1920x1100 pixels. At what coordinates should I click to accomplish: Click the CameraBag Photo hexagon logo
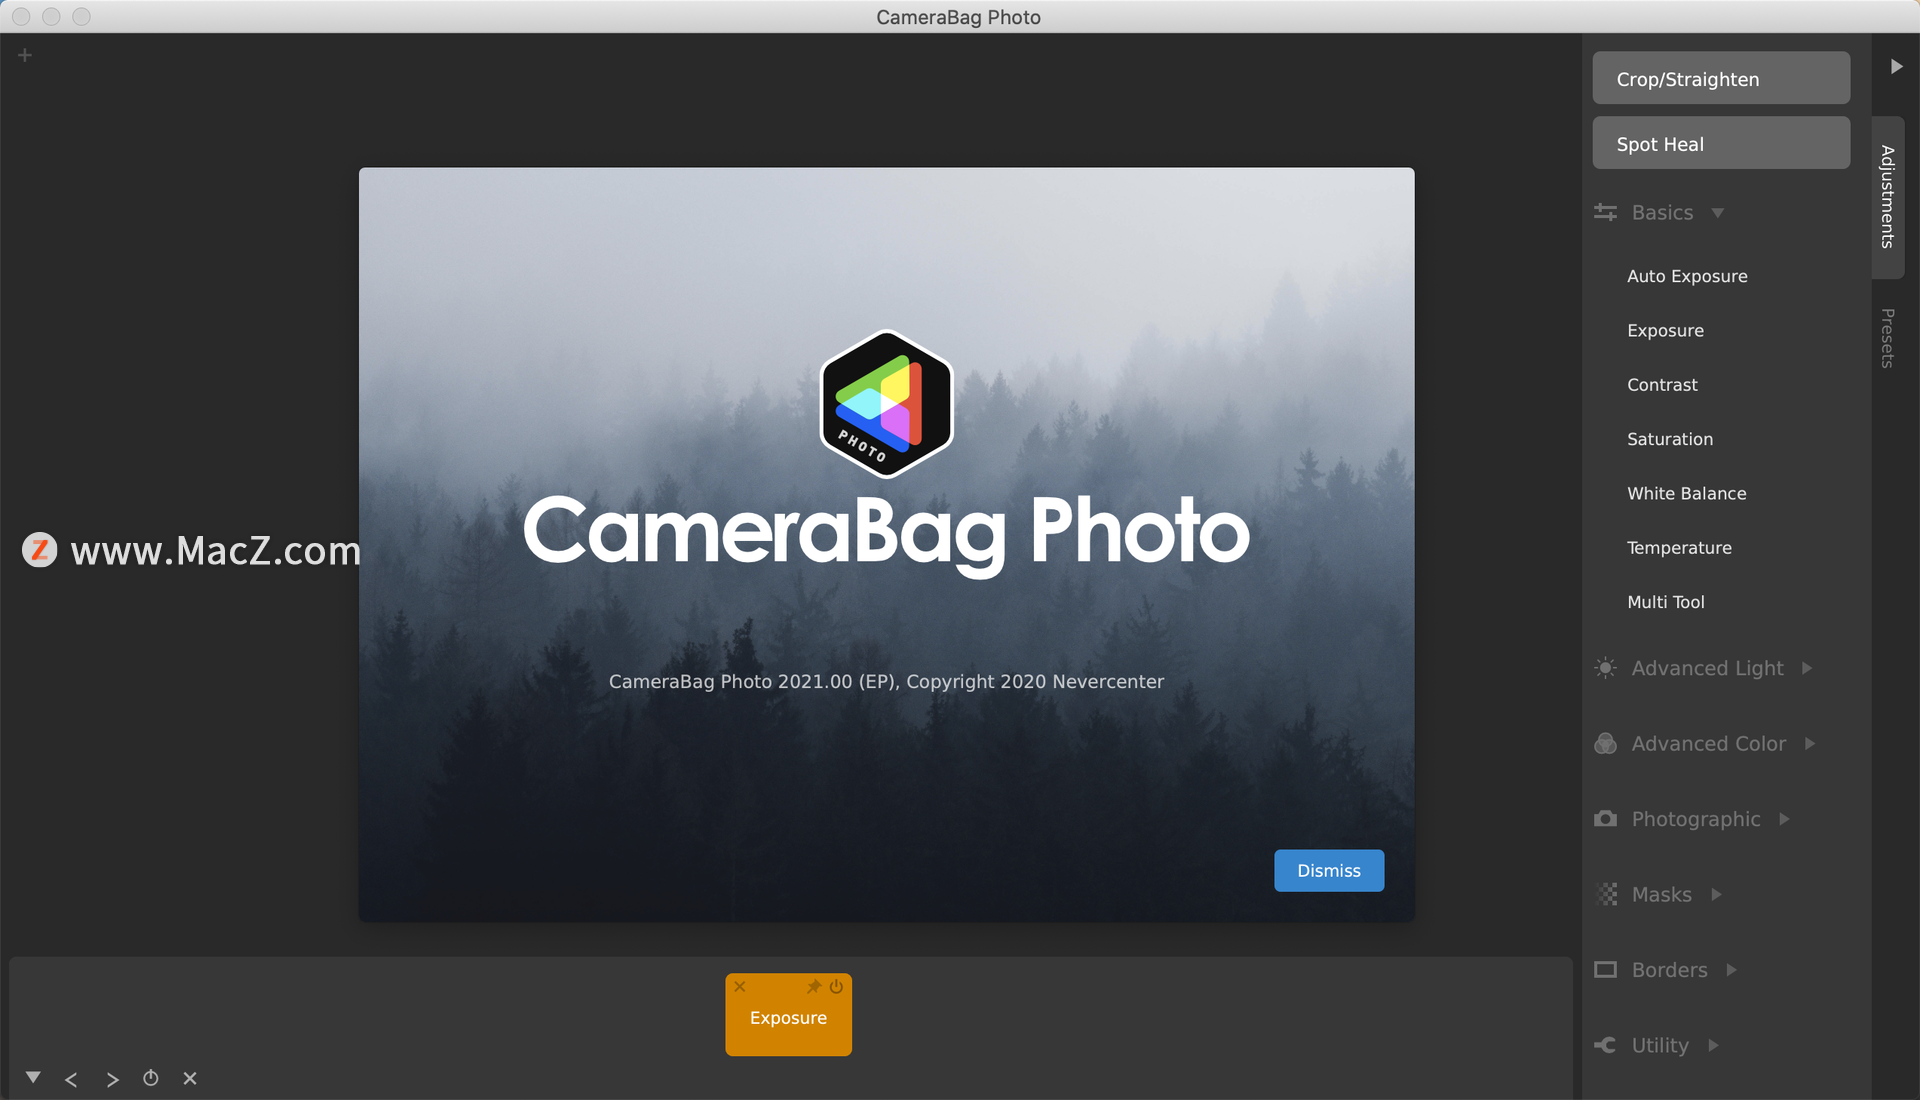pyautogui.click(x=886, y=403)
